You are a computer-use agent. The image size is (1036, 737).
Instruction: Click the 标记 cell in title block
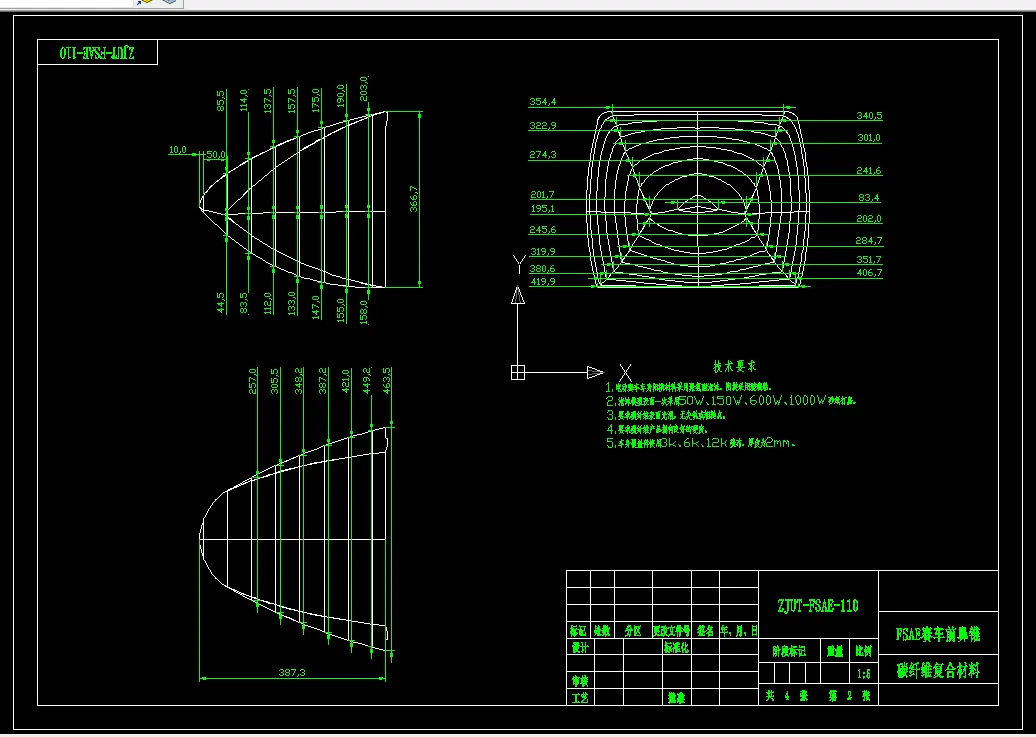pyautogui.click(x=578, y=631)
